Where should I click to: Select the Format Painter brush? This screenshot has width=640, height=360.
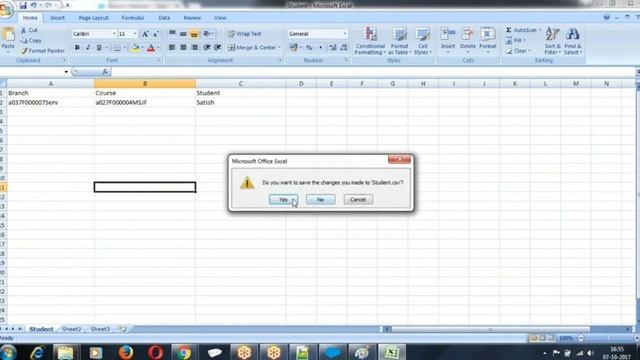[24, 51]
